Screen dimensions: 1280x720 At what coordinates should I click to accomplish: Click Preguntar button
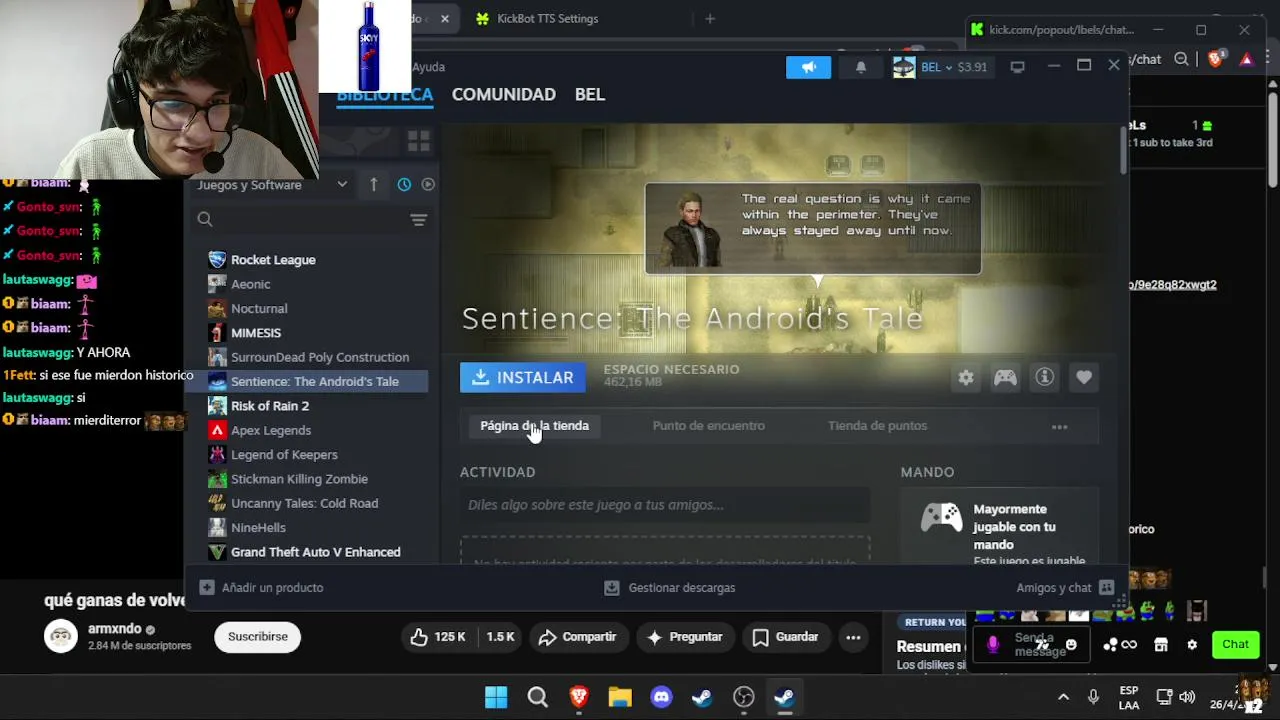coord(684,637)
